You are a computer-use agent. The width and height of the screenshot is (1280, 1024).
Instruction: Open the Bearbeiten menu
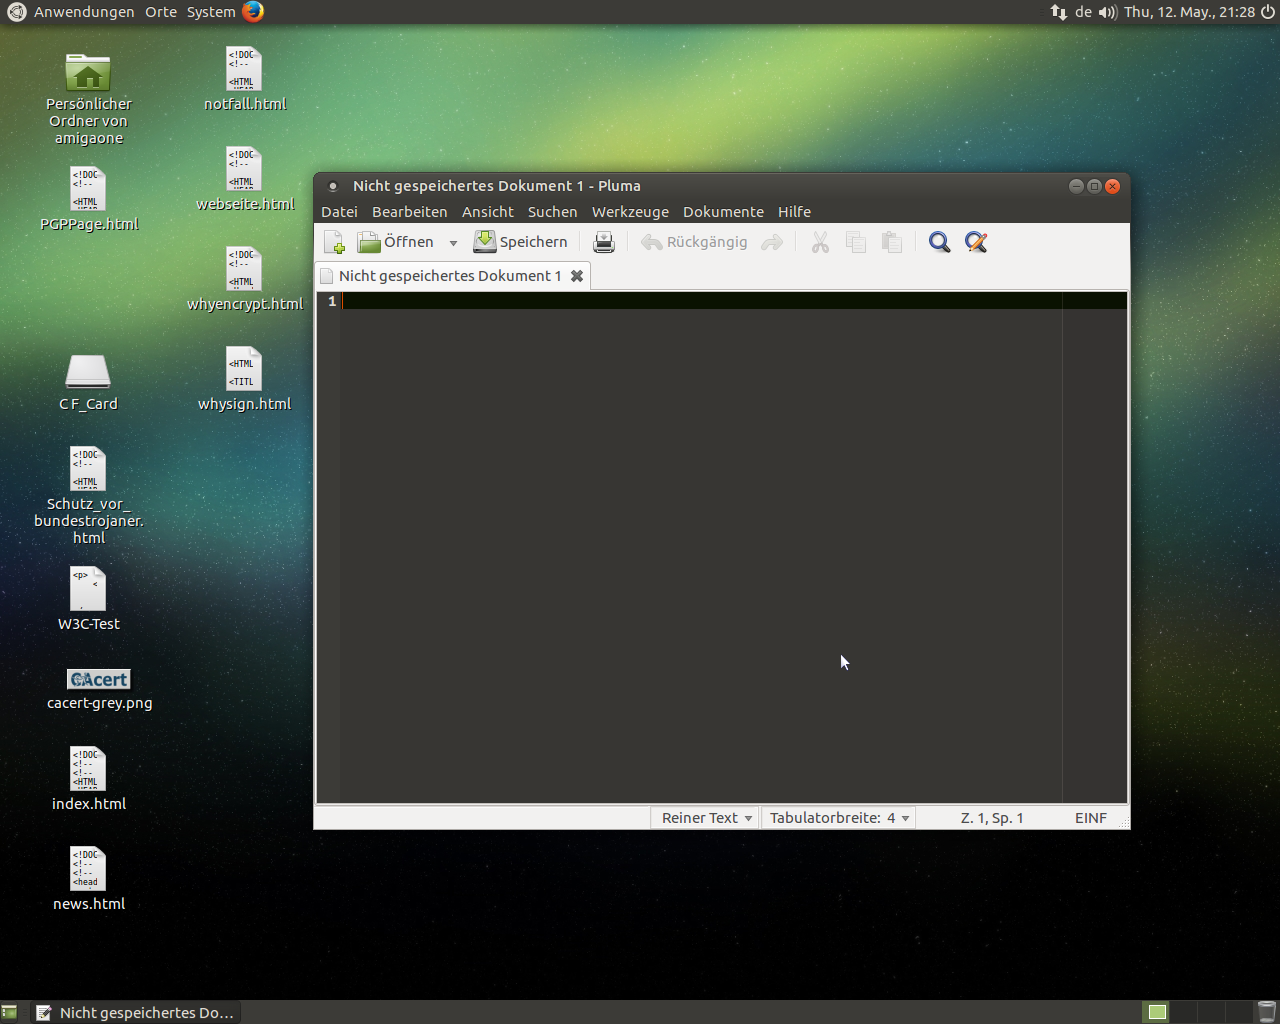click(409, 212)
